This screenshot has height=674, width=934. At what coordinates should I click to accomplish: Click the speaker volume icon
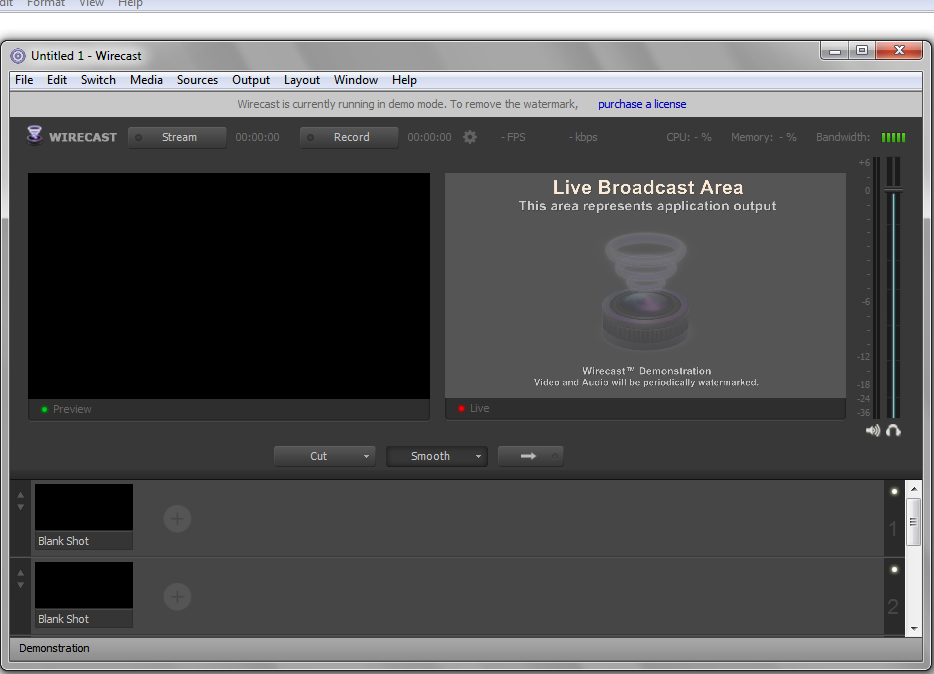point(873,430)
